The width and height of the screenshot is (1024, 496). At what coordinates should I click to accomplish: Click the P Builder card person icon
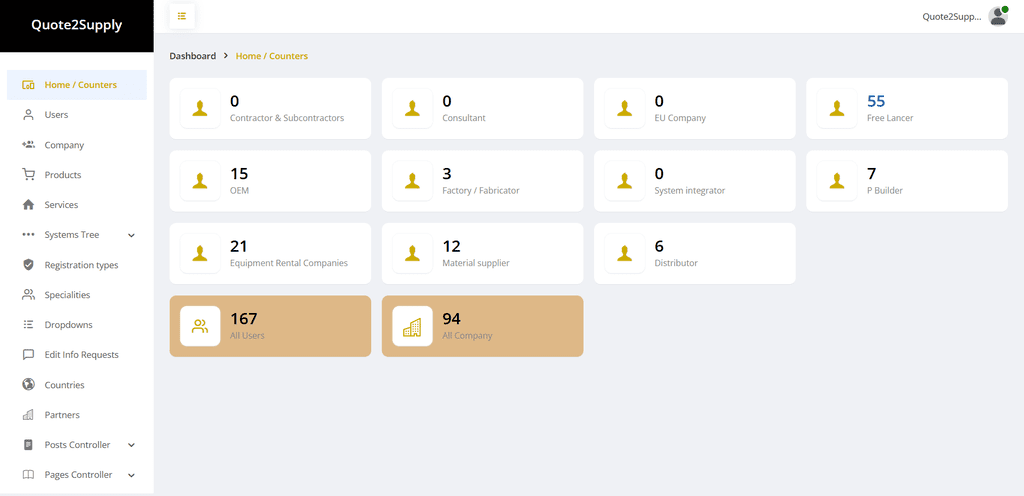(837, 181)
